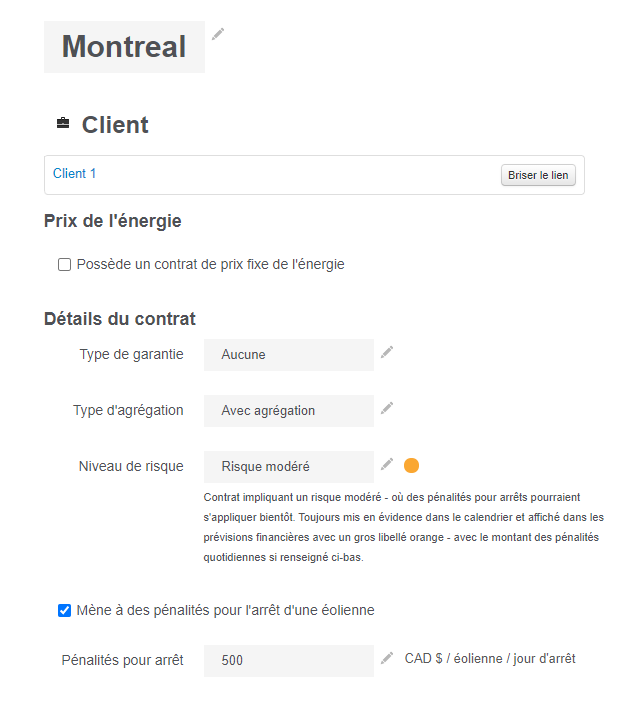629x713 pixels.
Task: Click the penalty amount field showing 500
Action: point(288,661)
